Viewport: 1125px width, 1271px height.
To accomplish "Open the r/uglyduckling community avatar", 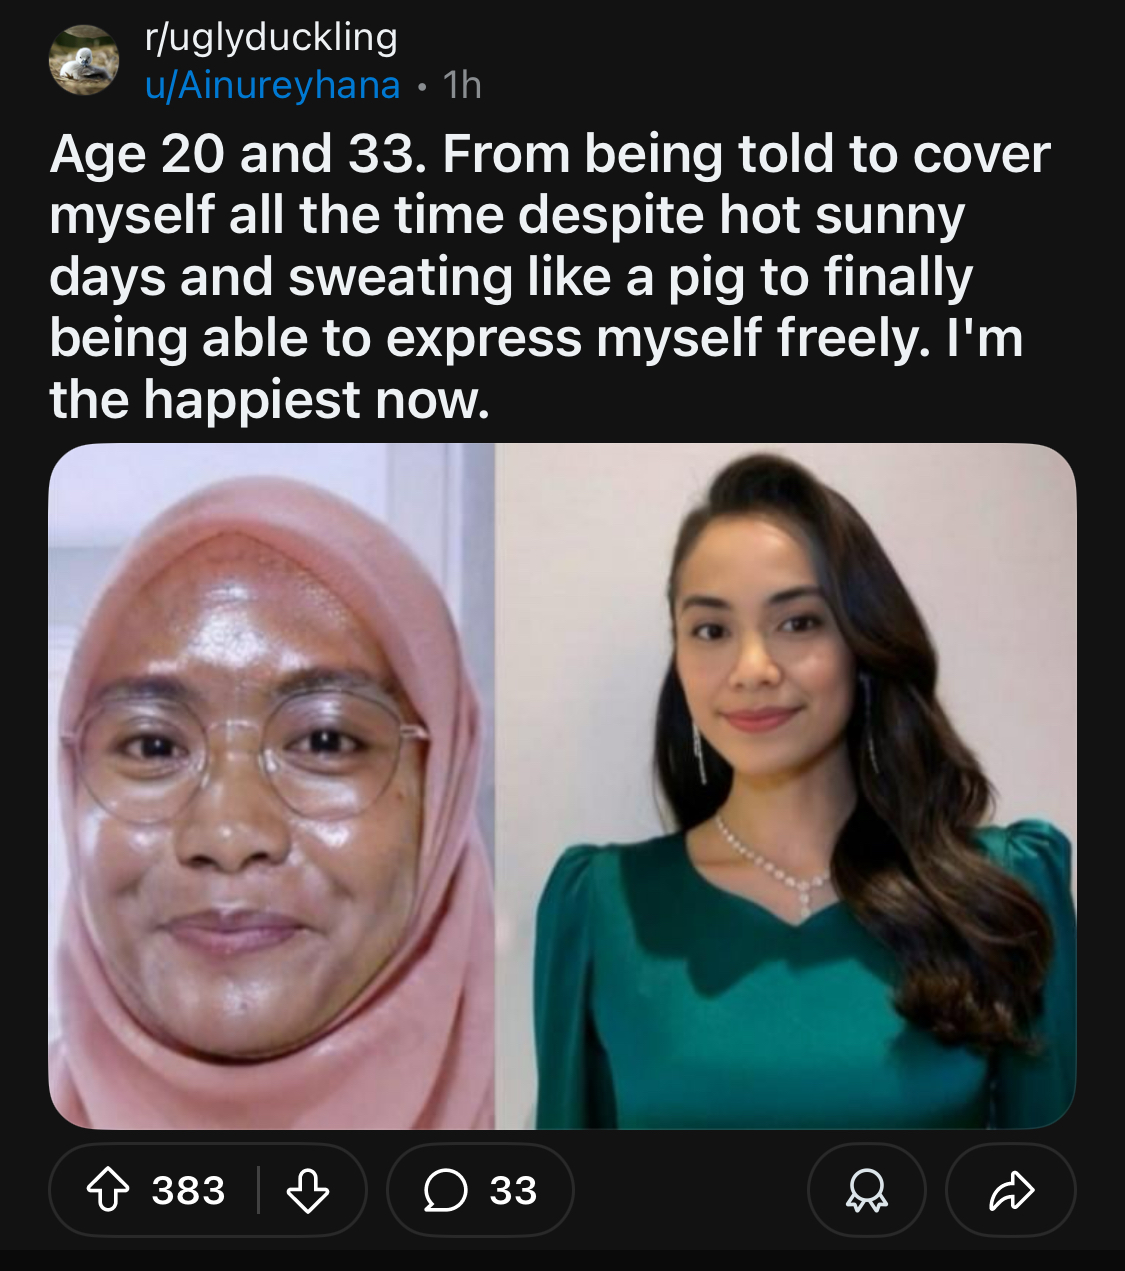I will (84, 60).
